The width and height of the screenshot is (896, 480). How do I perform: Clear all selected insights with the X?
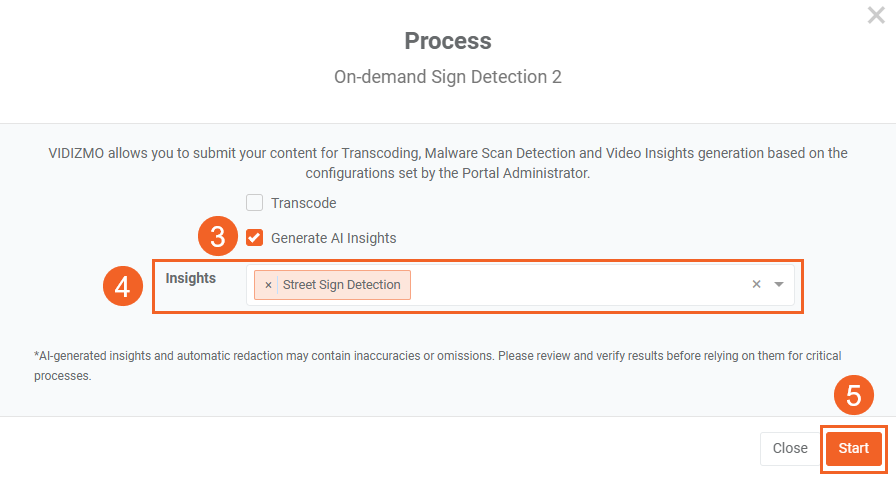[757, 284]
